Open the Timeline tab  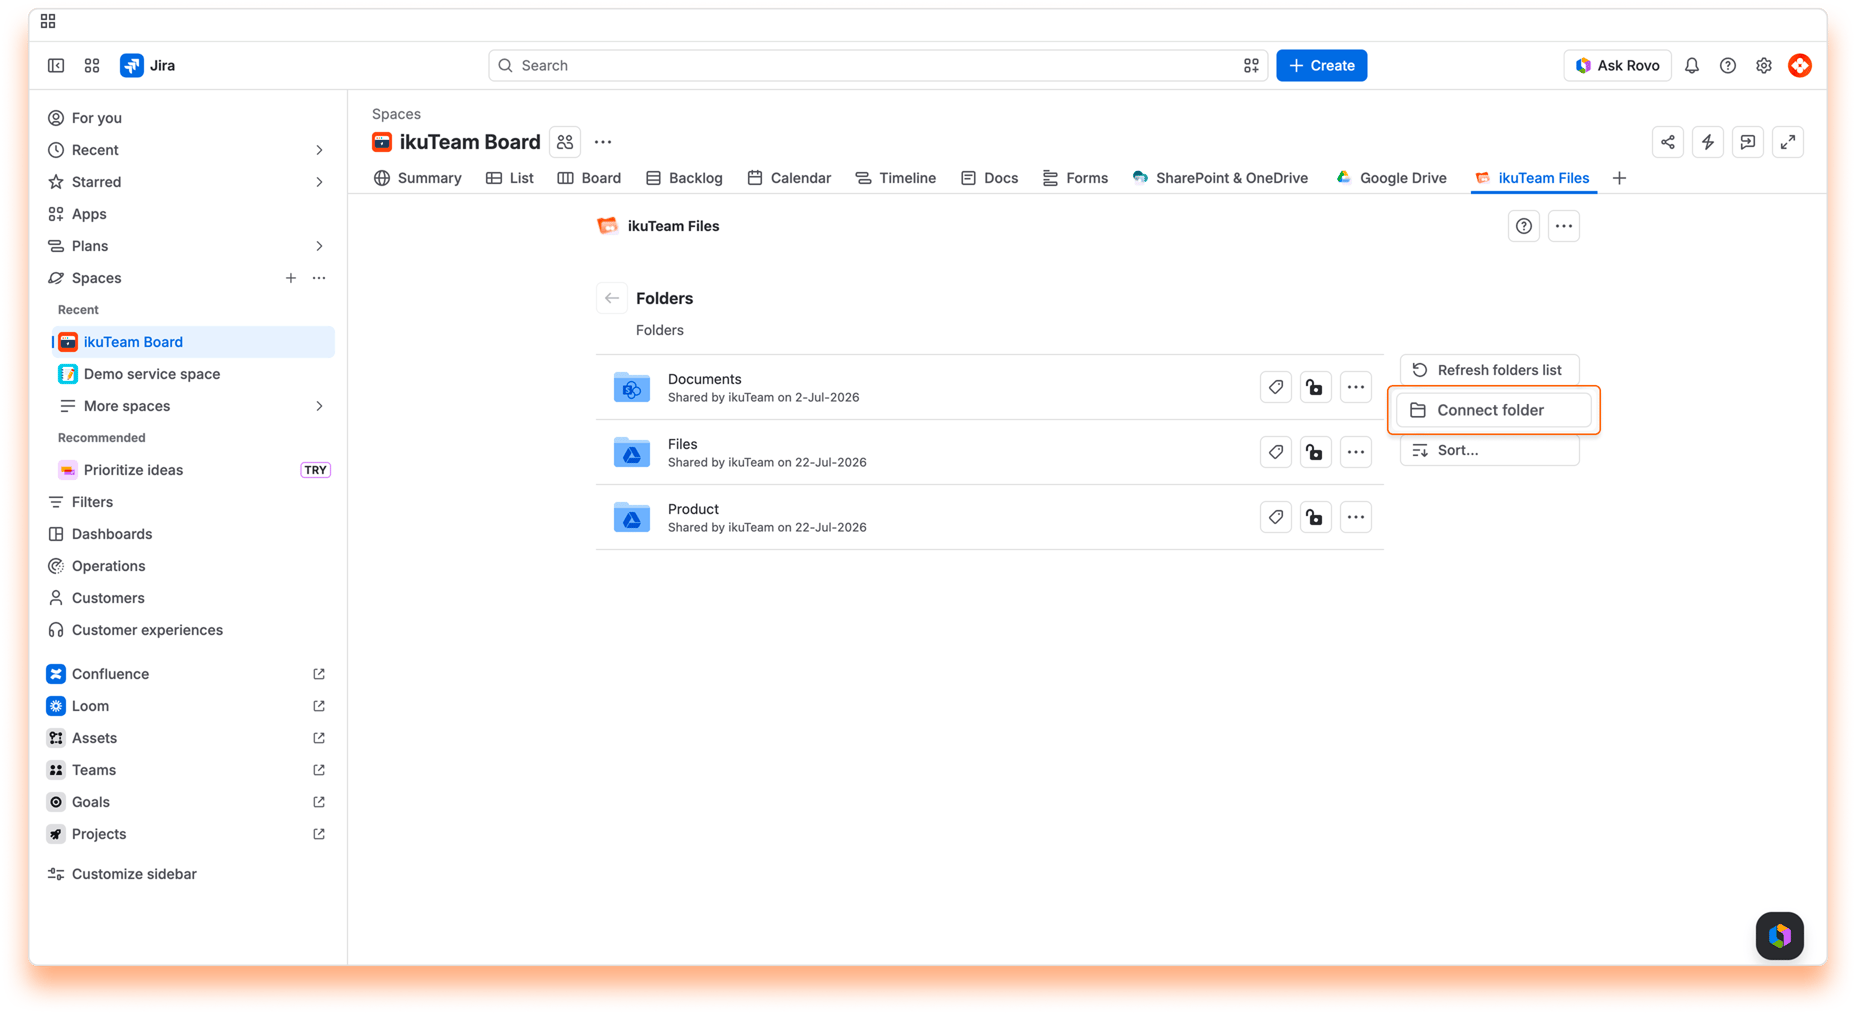point(896,178)
